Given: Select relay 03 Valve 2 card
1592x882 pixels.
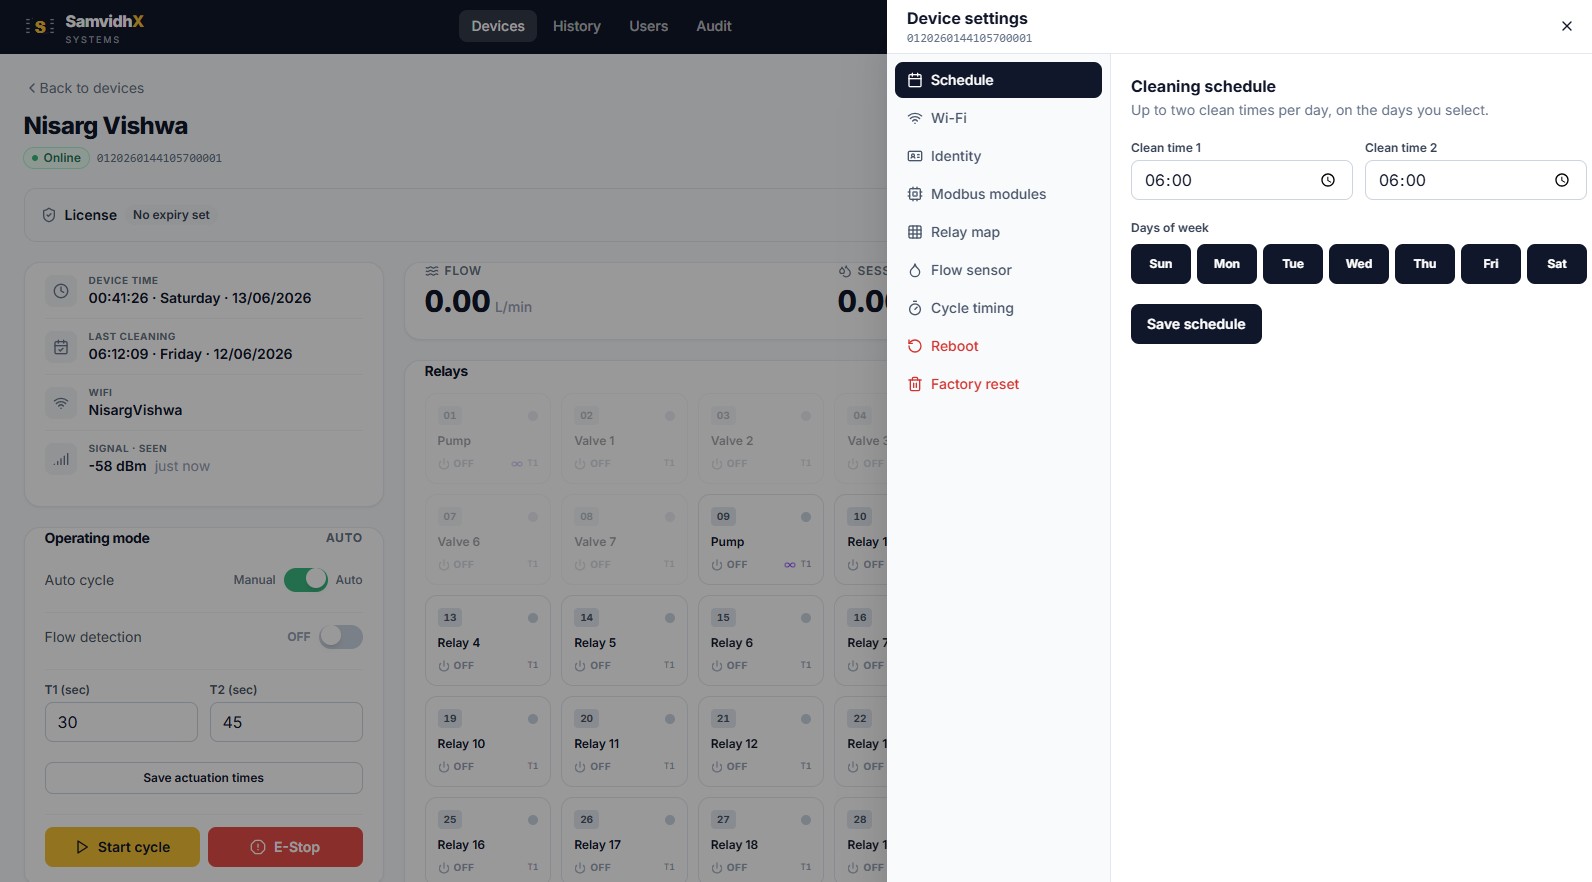Looking at the screenshot, I should [x=761, y=439].
